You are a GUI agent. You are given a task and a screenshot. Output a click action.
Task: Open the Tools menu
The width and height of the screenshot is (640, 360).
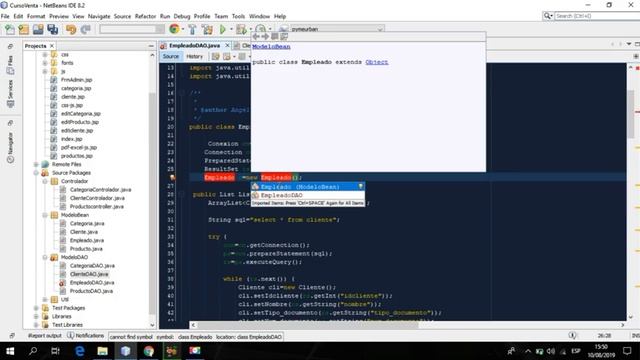[x=238, y=16]
